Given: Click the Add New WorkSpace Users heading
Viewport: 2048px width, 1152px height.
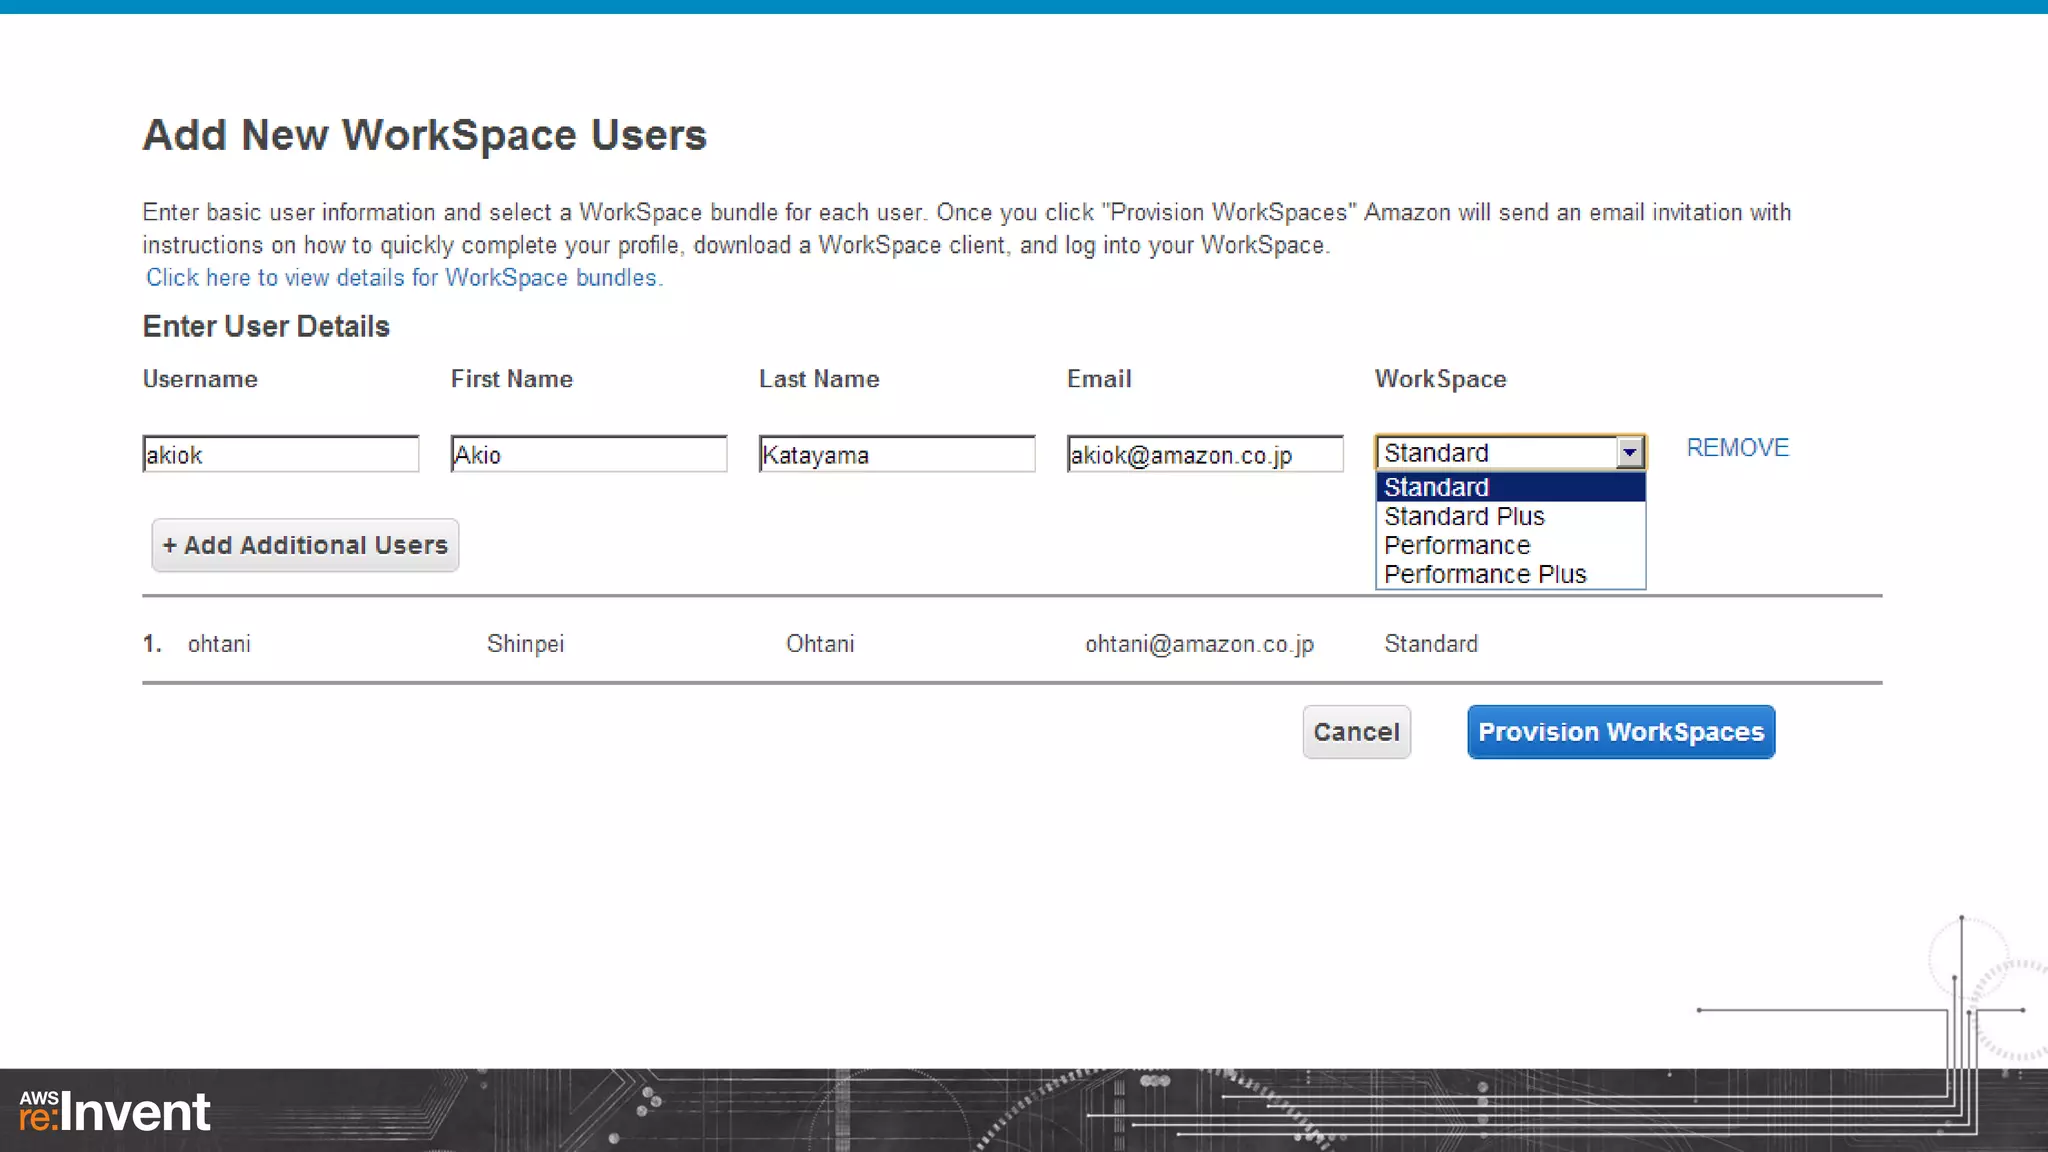Looking at the screenshot, I should point(424,135).
